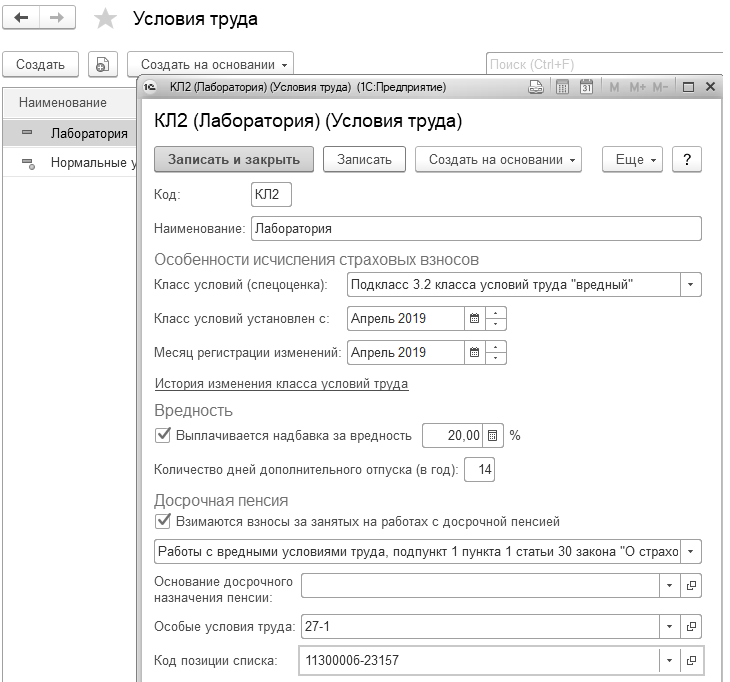Screen dimensions: 730x682
Task: Click the Поиск (Ctrl+F) search box
Action: coord(605,64)
